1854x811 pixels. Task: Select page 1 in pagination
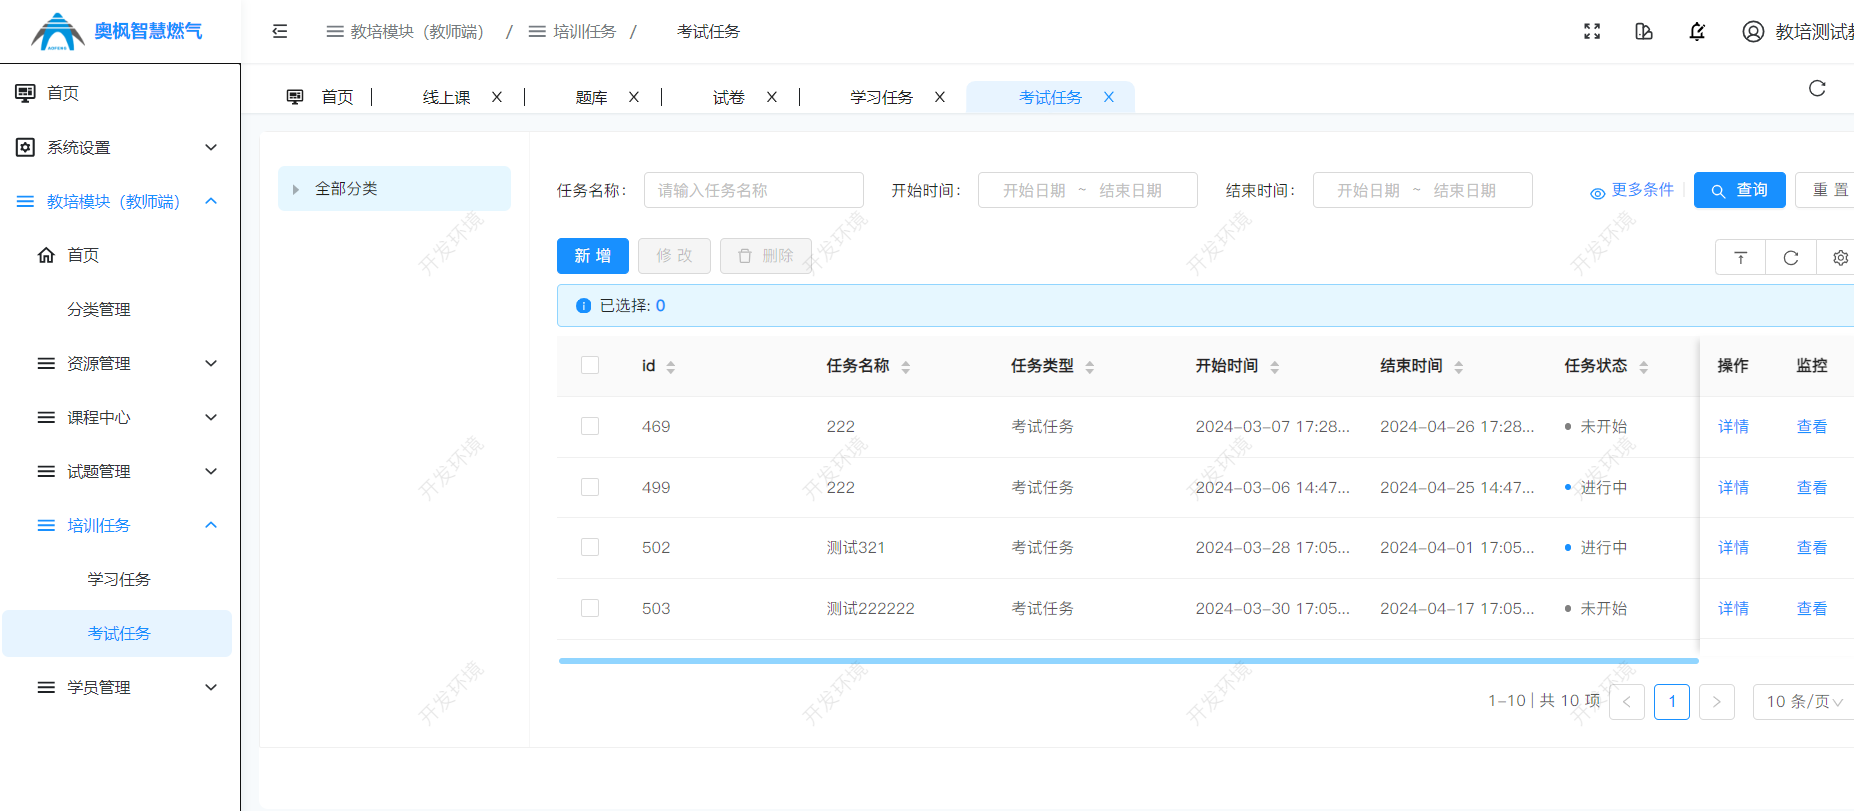click(1672, 702)
